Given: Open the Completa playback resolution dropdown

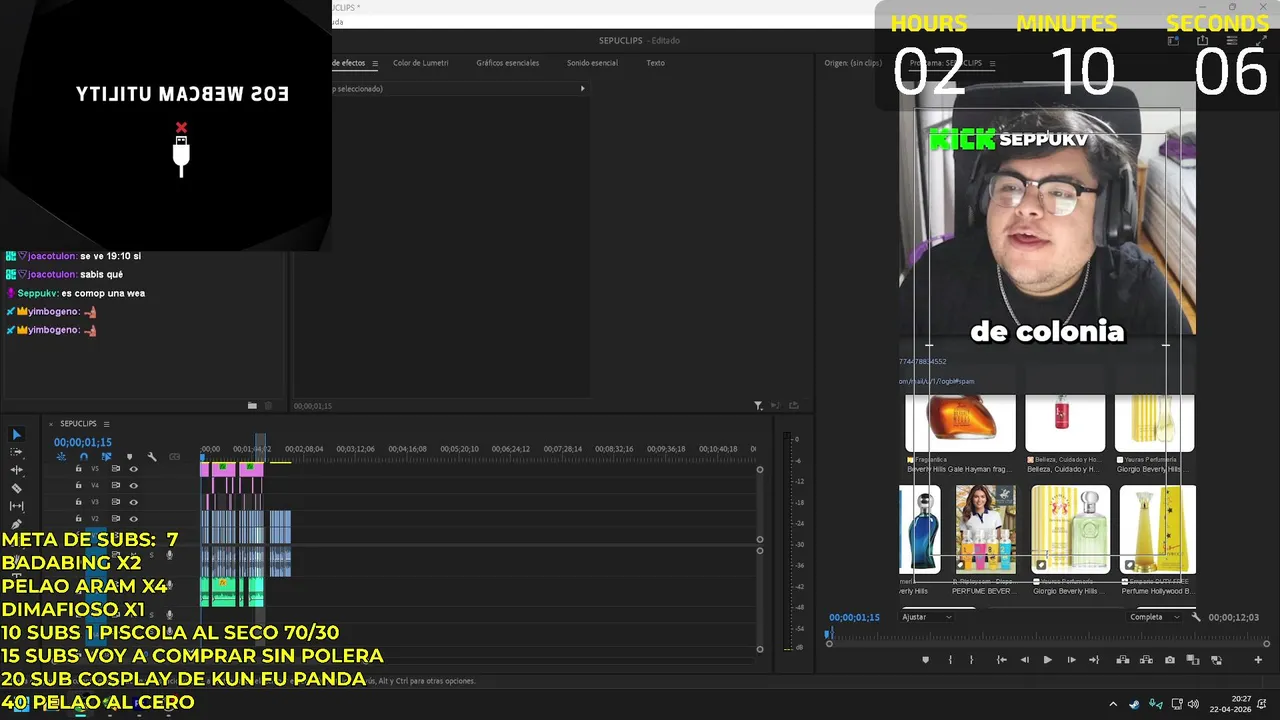Looking at the screenshot, I should pos(1153,617).
